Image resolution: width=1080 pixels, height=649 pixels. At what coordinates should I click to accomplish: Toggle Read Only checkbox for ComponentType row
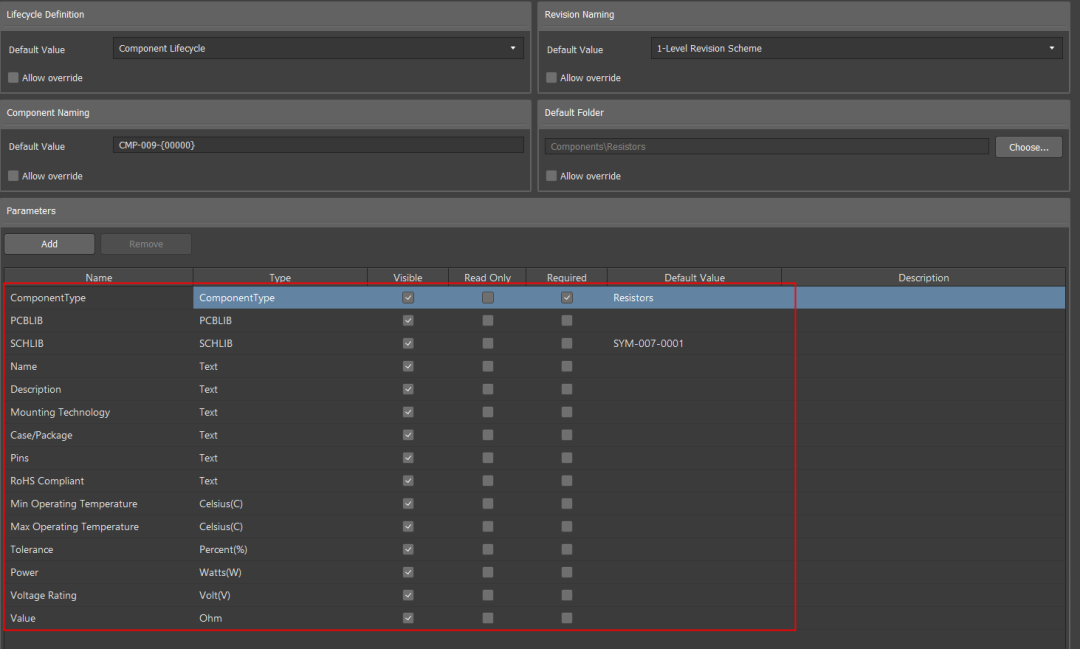click(x=488, y=298)
